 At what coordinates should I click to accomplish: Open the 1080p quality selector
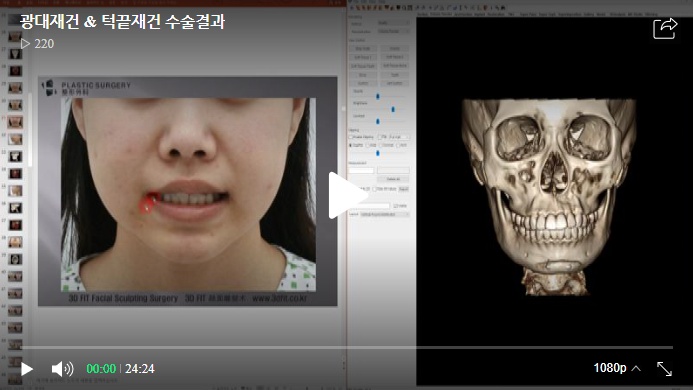click(617, 368)
